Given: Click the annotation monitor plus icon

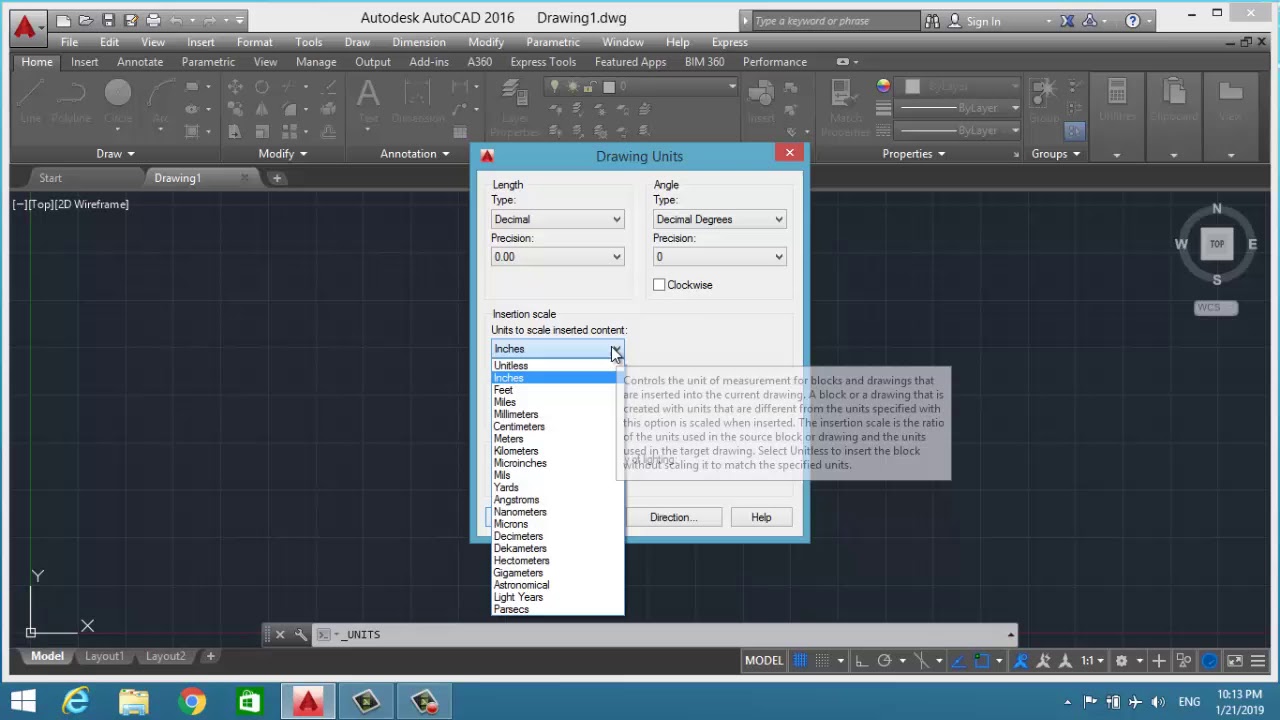Looking at the screenshot, I should click(1158, 660).
